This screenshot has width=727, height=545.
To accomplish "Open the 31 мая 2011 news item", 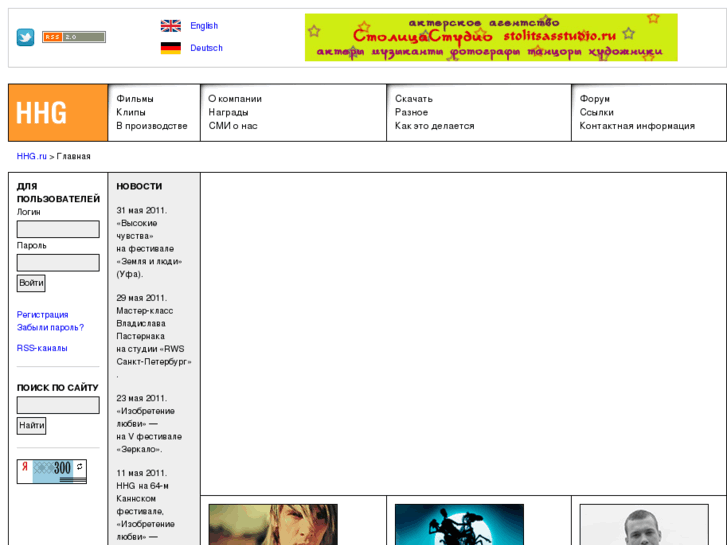I will click(x=149, y=242).
